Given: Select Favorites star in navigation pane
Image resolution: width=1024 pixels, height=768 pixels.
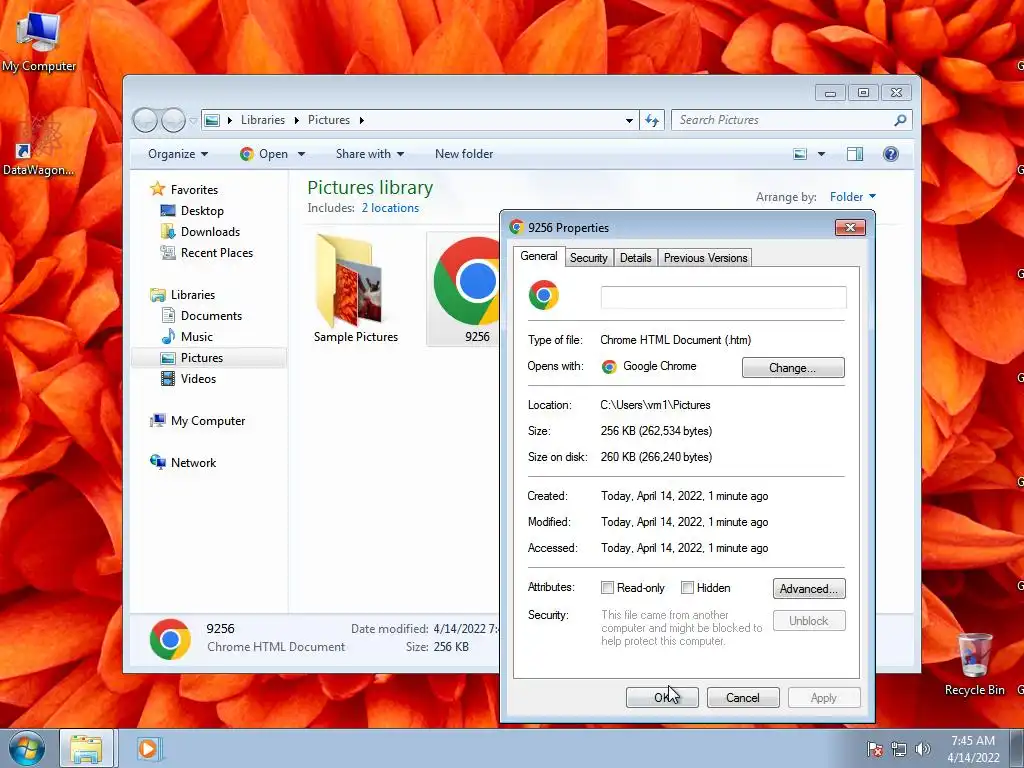Looking at the screenshot, I should 157,189.
